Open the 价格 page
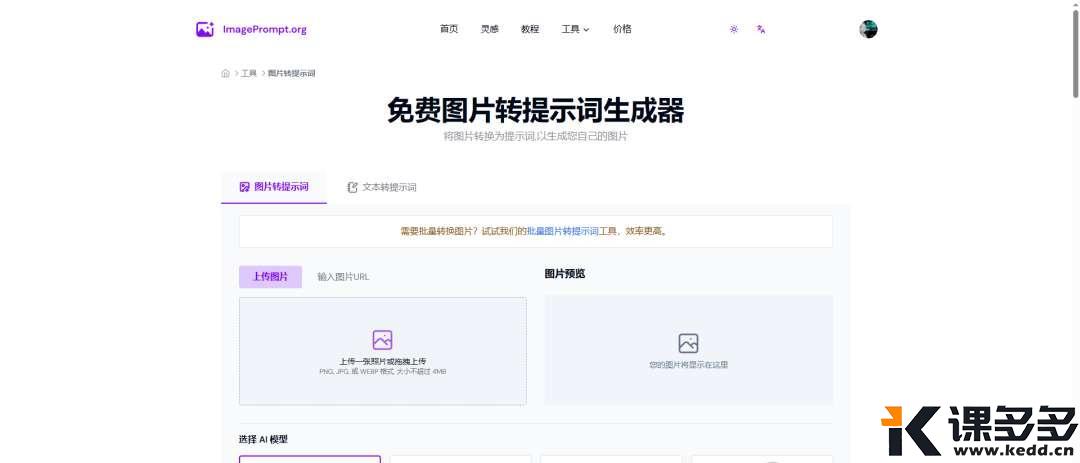This screenshot has height=463, width=1080. (622, 29)
